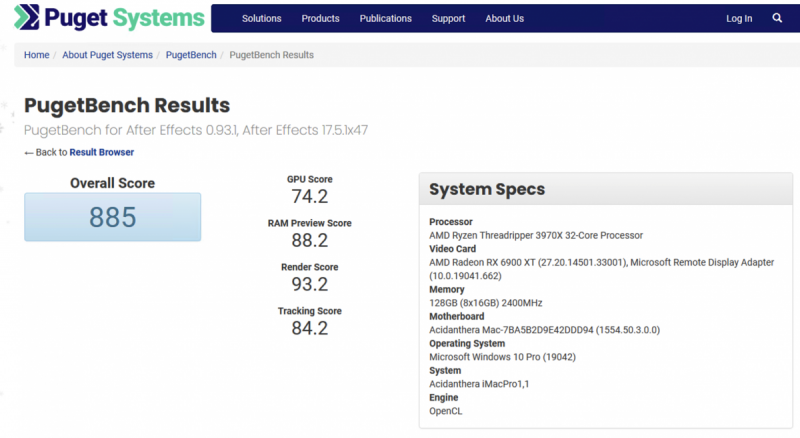Go back to Result Browser

point(102,152)
